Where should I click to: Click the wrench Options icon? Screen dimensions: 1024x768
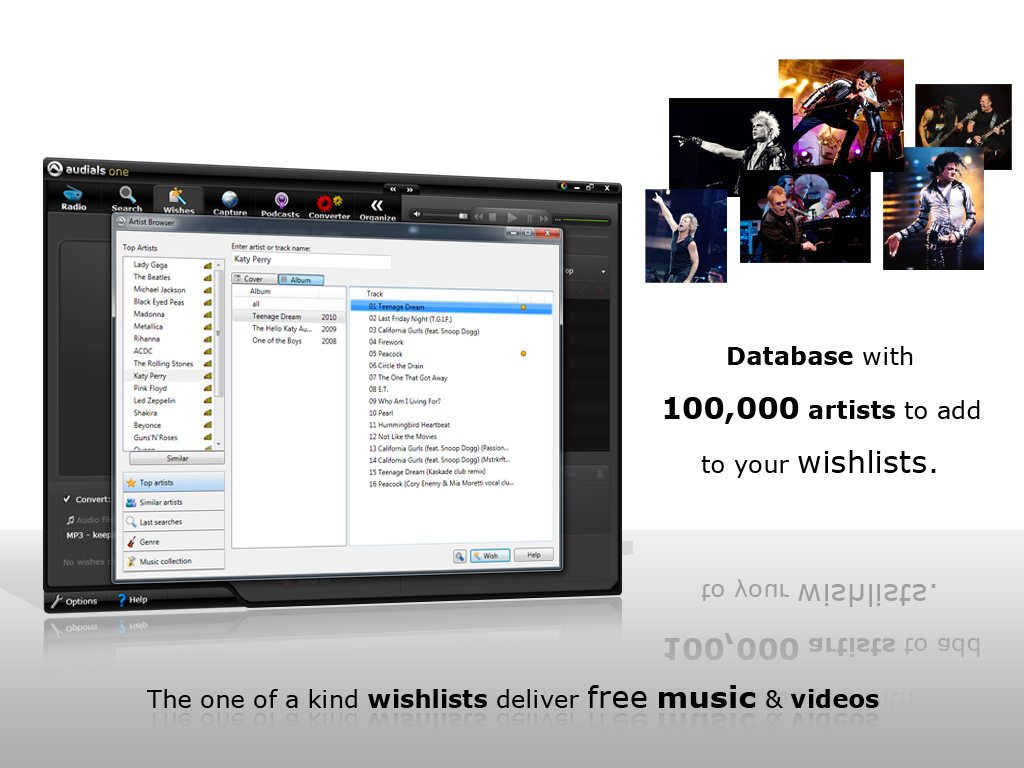[x=57, y=600]
